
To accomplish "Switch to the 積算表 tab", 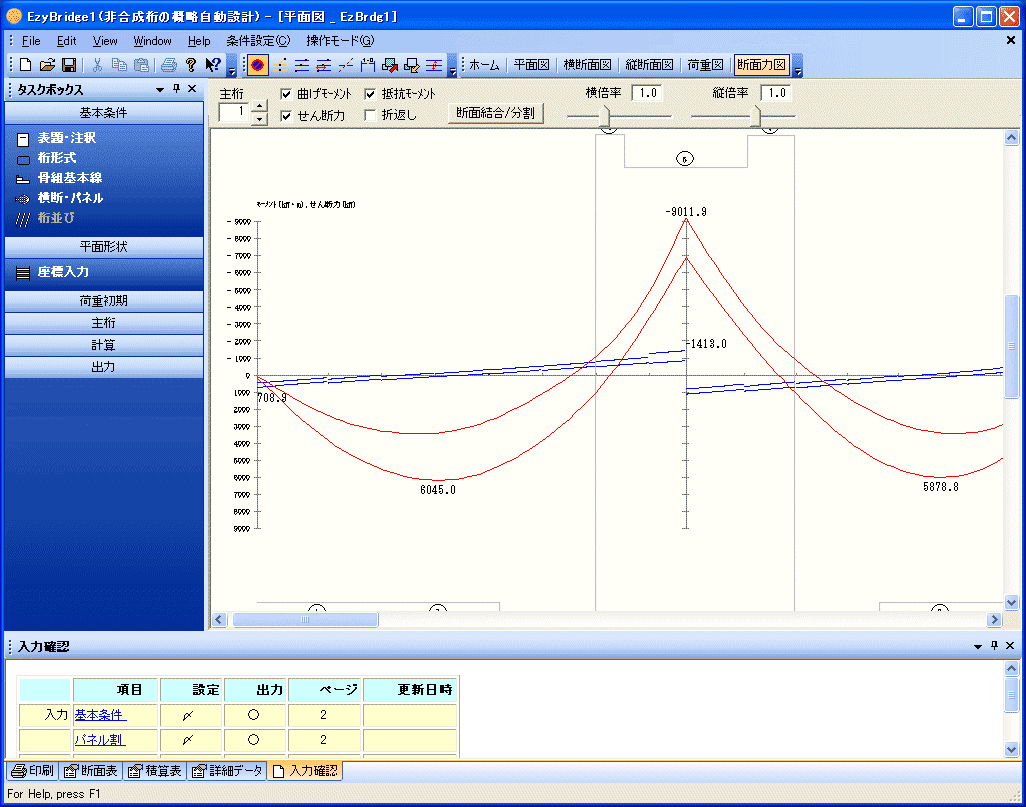I will coord(154,771).
